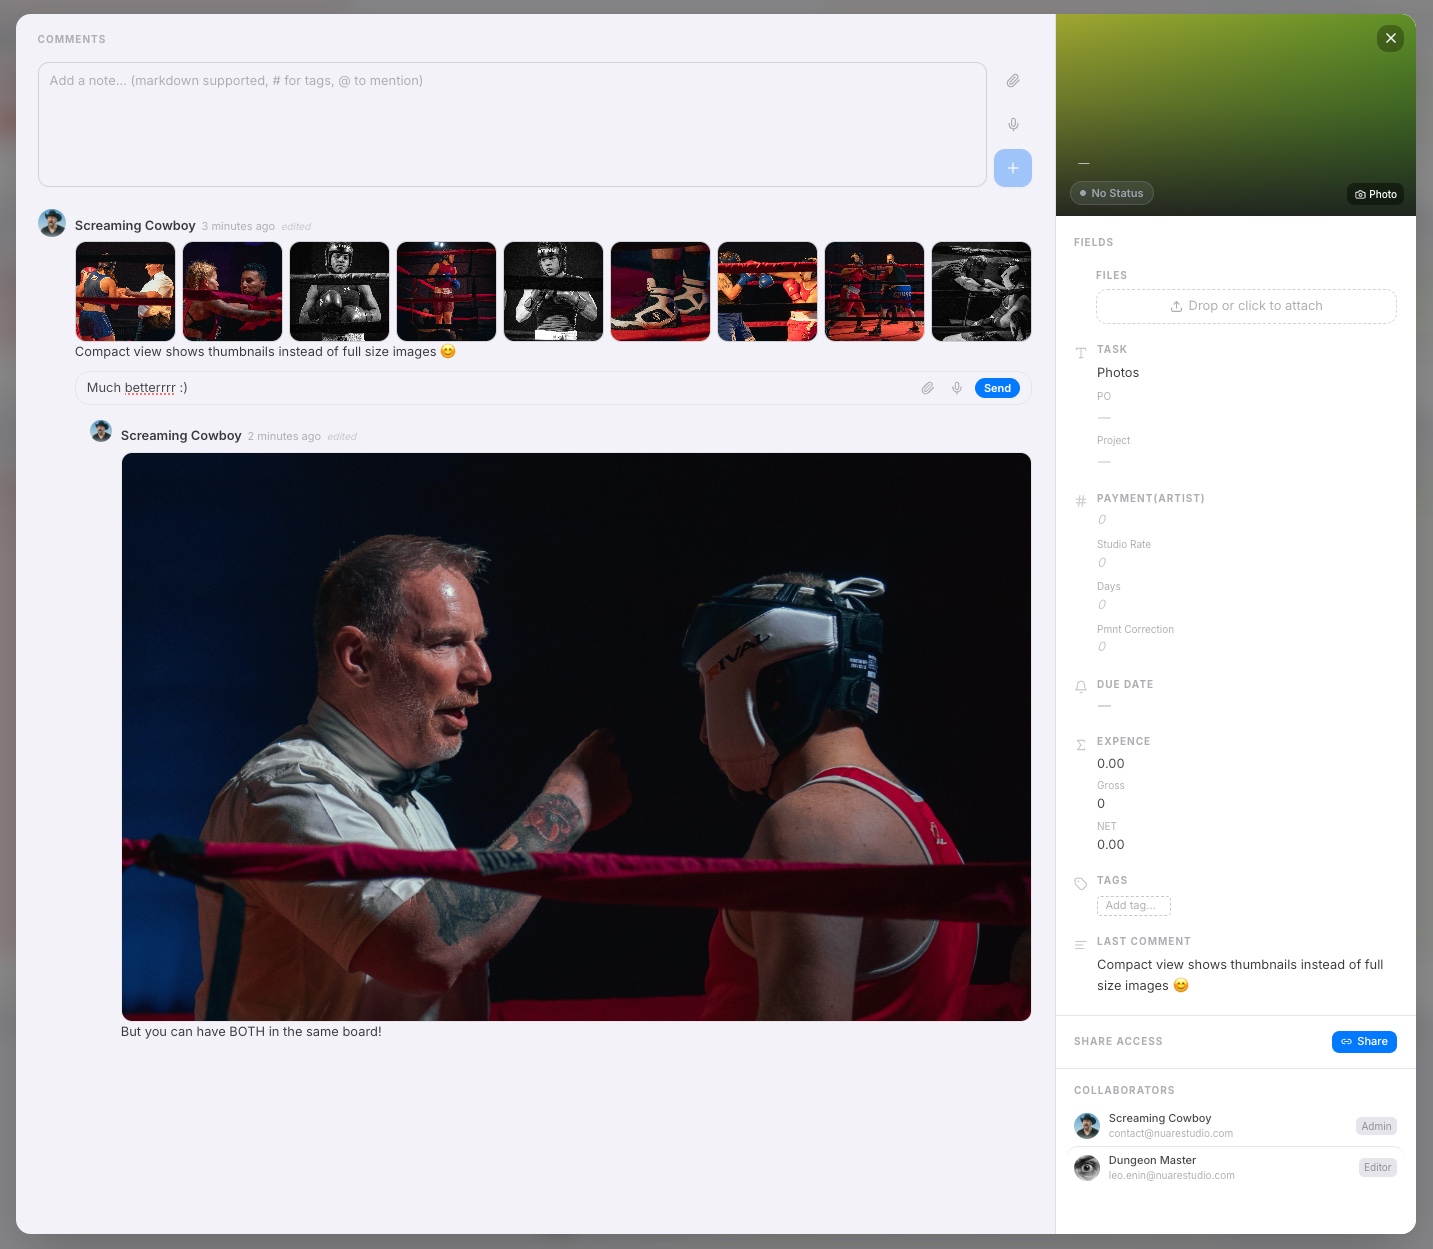Submit note with the blue plus button

click(1013, 168)
